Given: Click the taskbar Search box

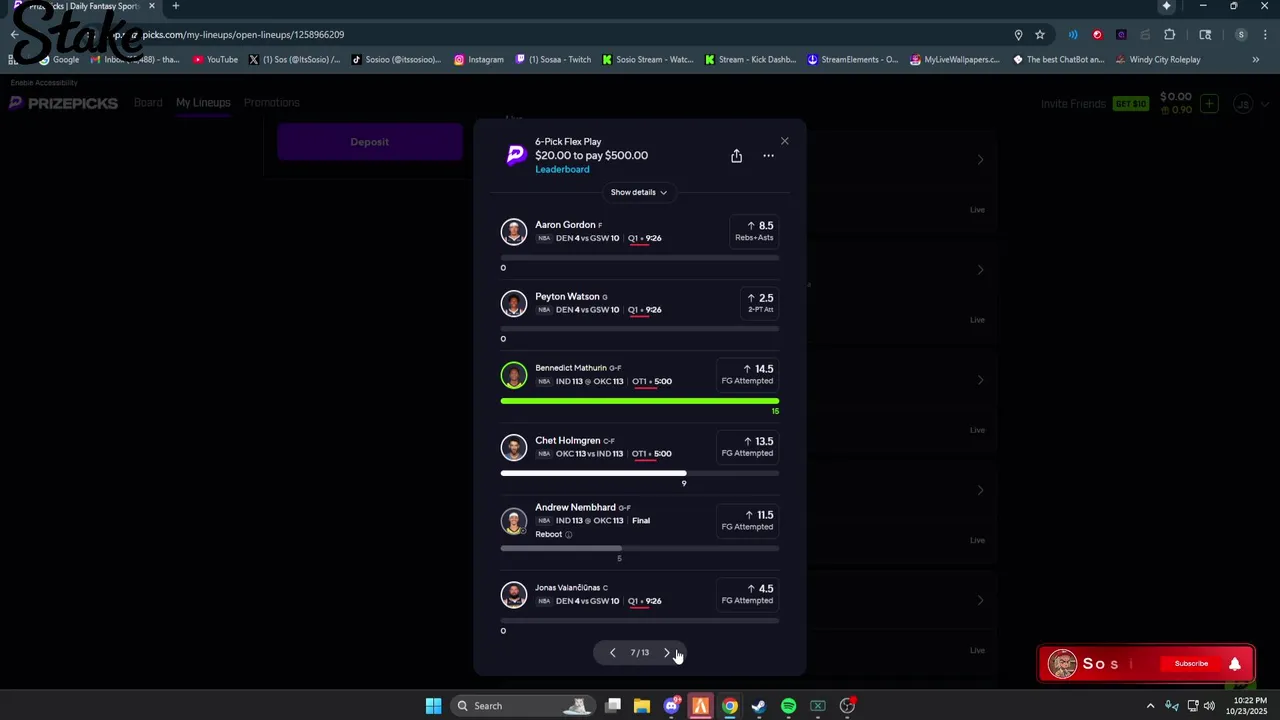Looking at the screenshot, I should (x=522, y=706).
